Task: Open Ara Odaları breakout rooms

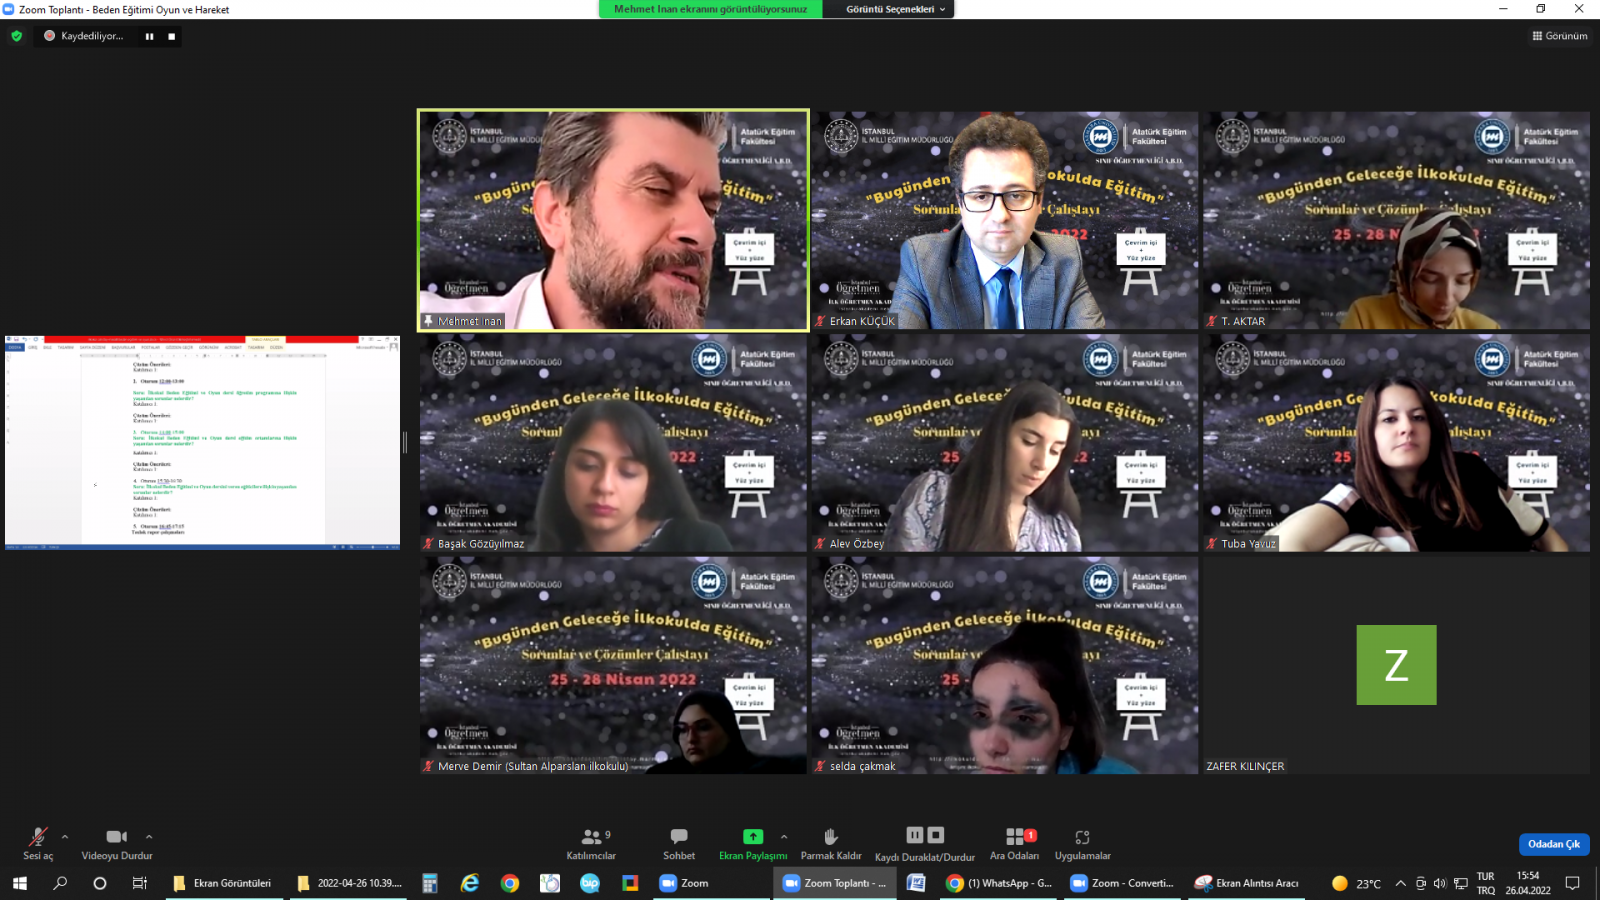Action: point(1014,843)
